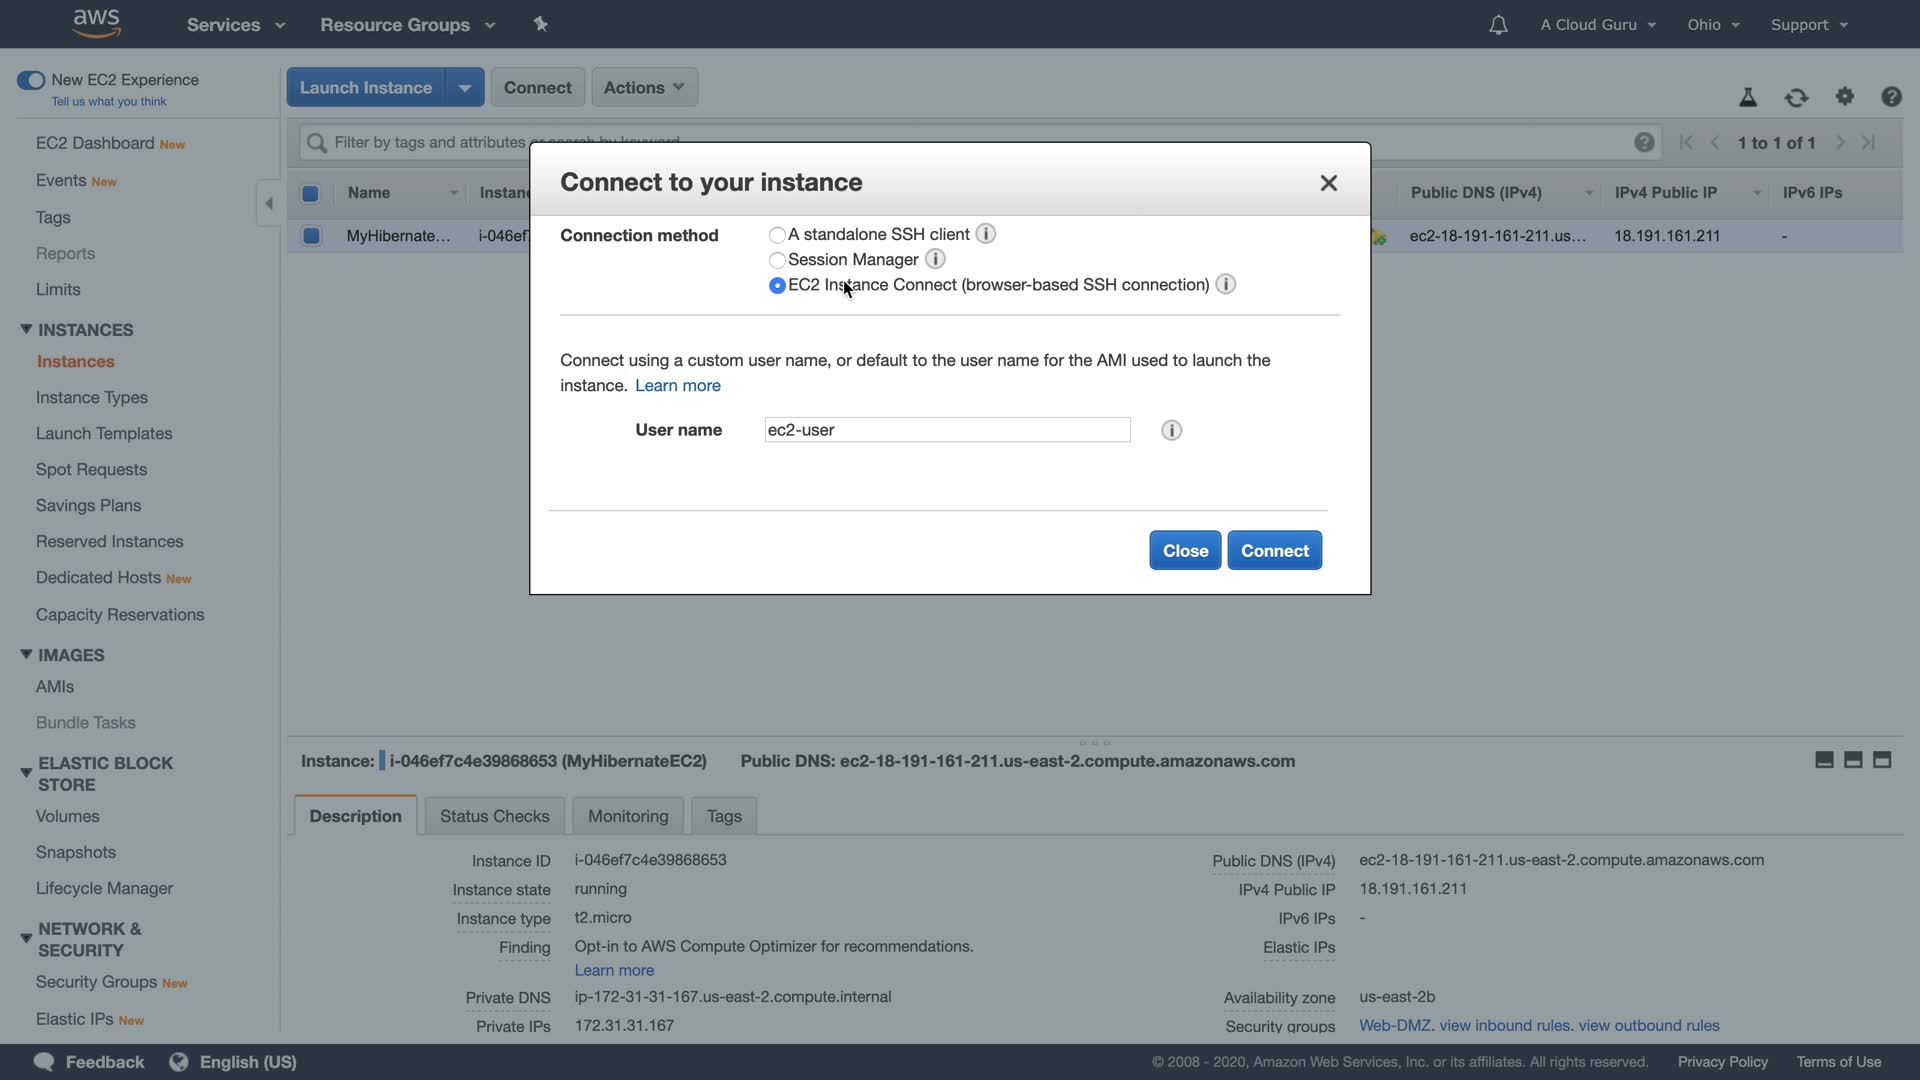Click the experiments flask icon
The width and height of the screenshot is (1920, 1080).
click(1748, 97)
